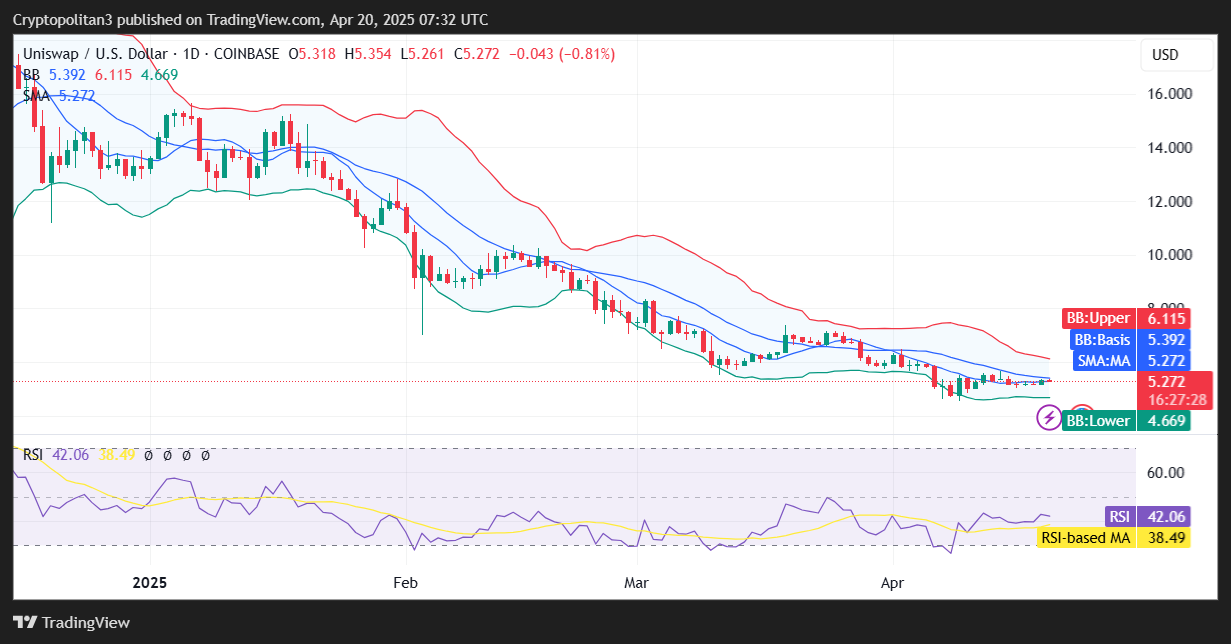Viewport: 1231px width, 644px height.
Task: Click the BB:Lower axis label
Action: pos(1099,420)
